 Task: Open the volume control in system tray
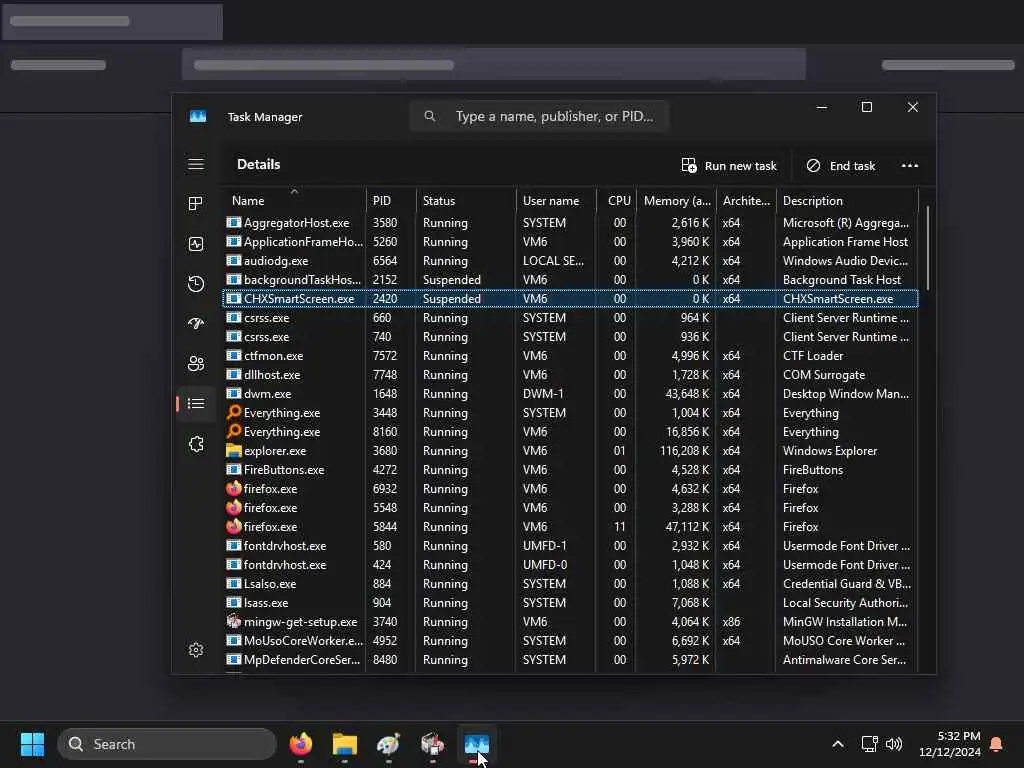click(894, 744)
